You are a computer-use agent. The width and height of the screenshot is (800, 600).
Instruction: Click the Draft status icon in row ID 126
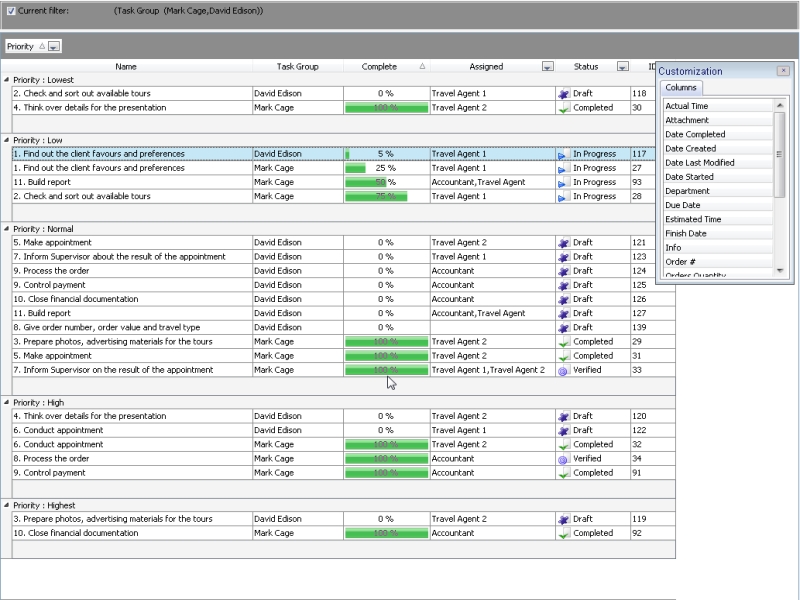tap(563, 299)
